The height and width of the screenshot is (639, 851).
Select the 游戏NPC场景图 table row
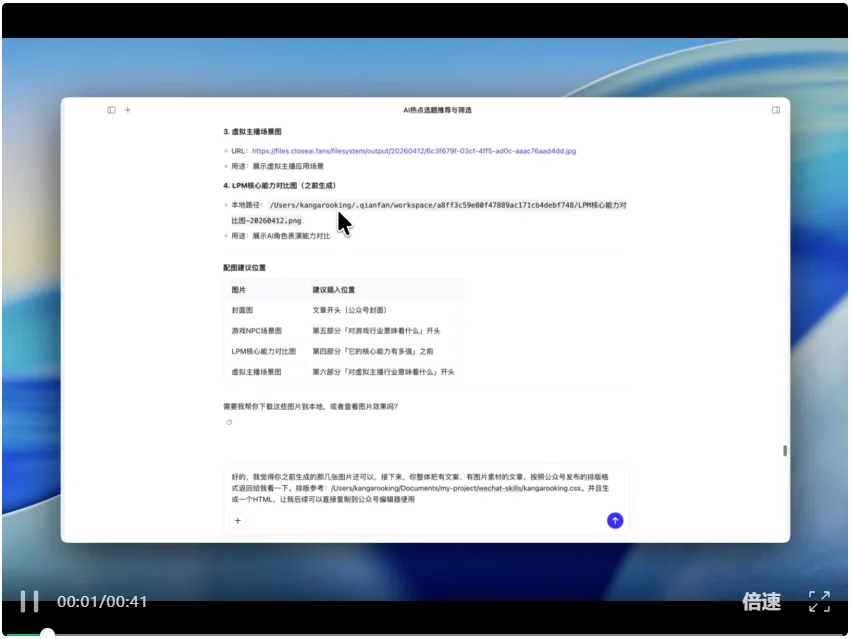[342, 330]
